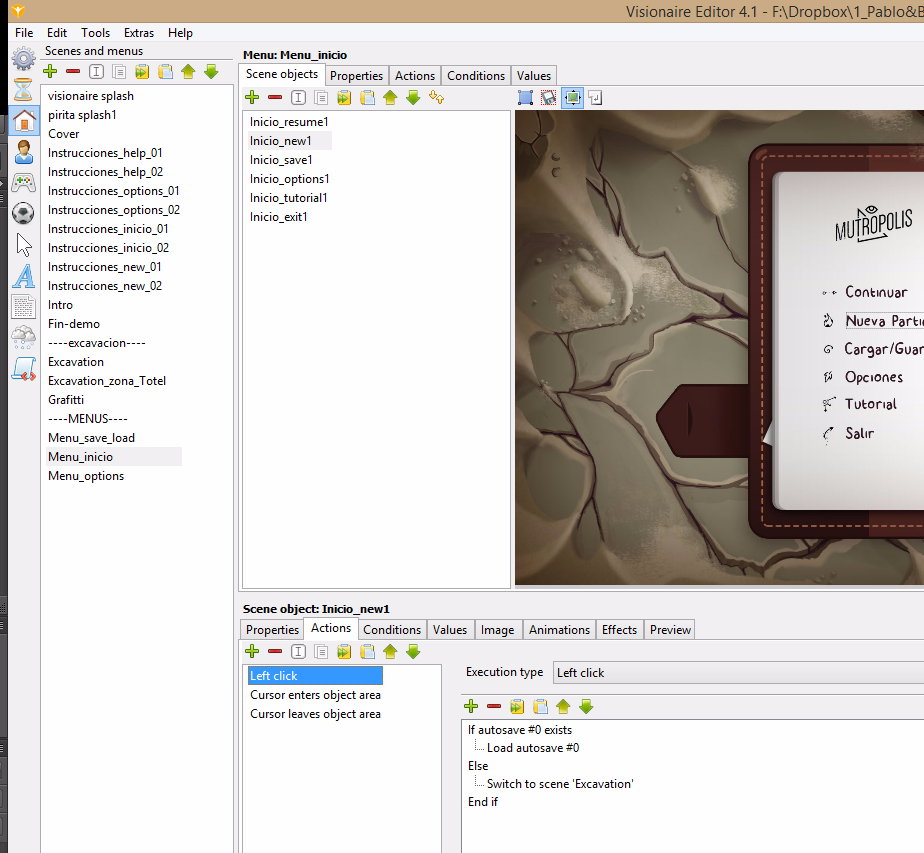Click the rename icon above the Inicio_new1 actions list
924x853 pixels.
(298, 652)
